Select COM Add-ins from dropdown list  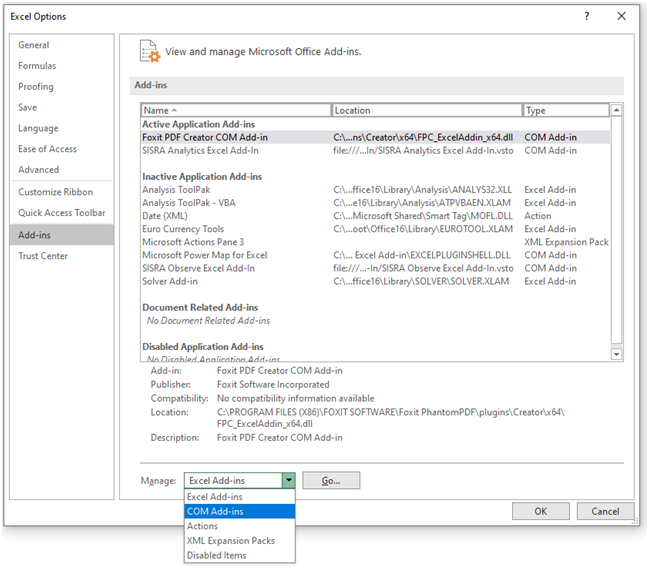click(215, 511)
